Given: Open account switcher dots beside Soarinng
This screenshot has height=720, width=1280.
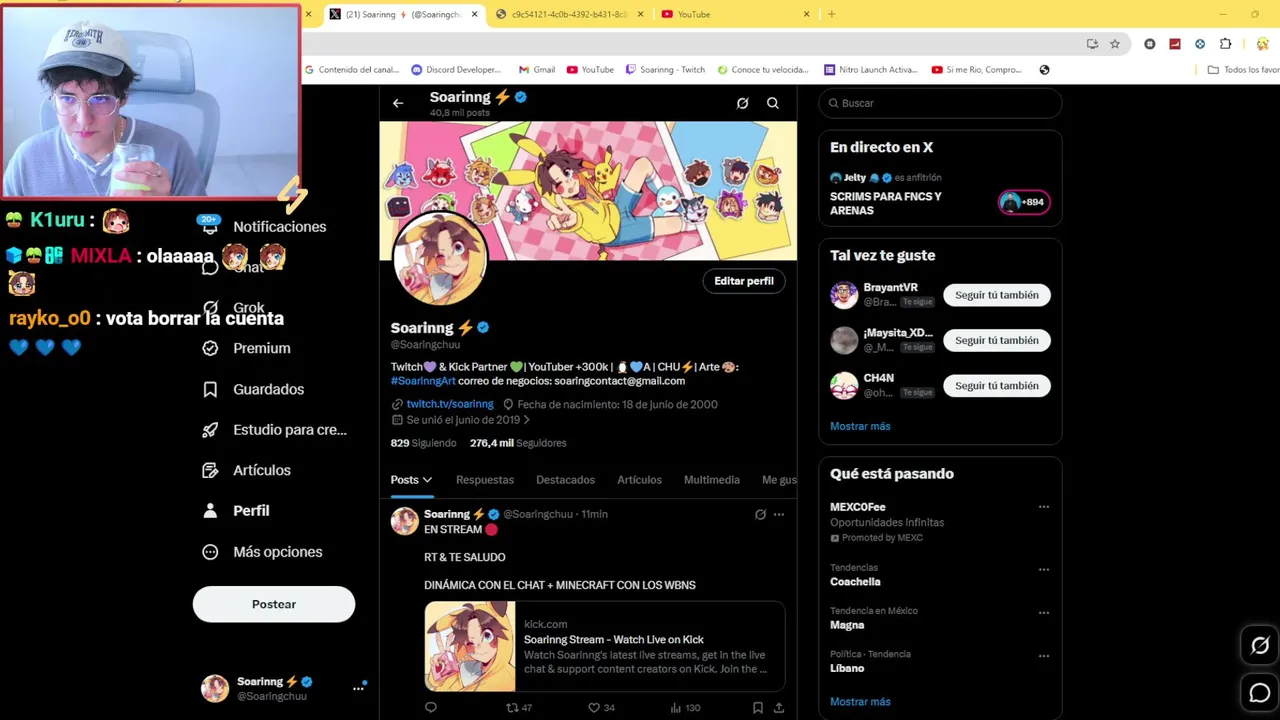Looking at the screenshot, I should (x=358, y=688).
